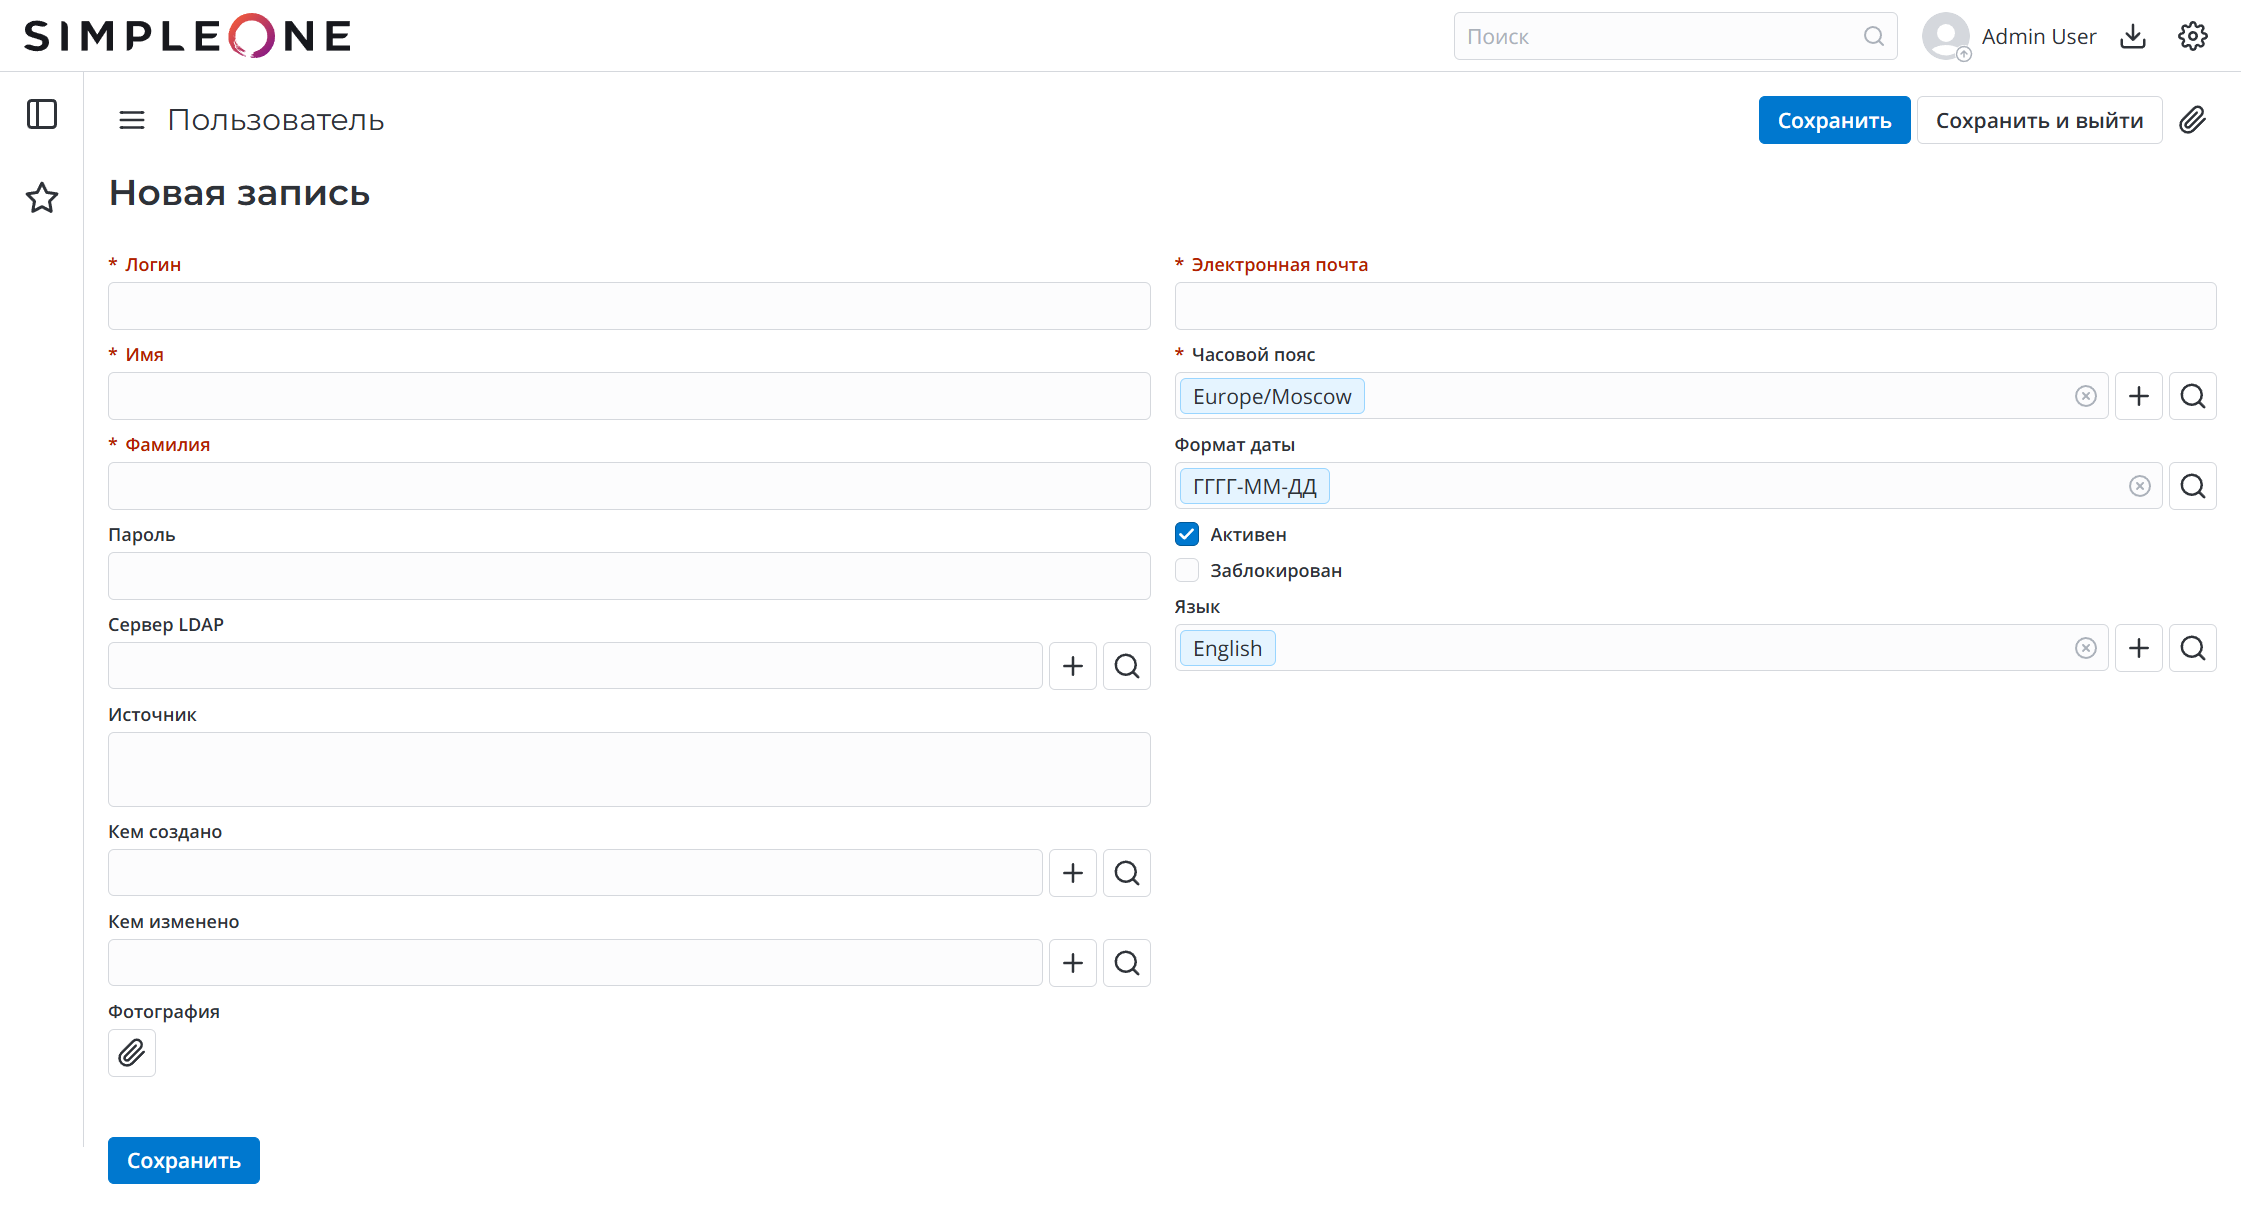Viewport: 2241px width, 1231px height.
Task: Uncheck the Активен checkbox
Action: coord(1187,534)
